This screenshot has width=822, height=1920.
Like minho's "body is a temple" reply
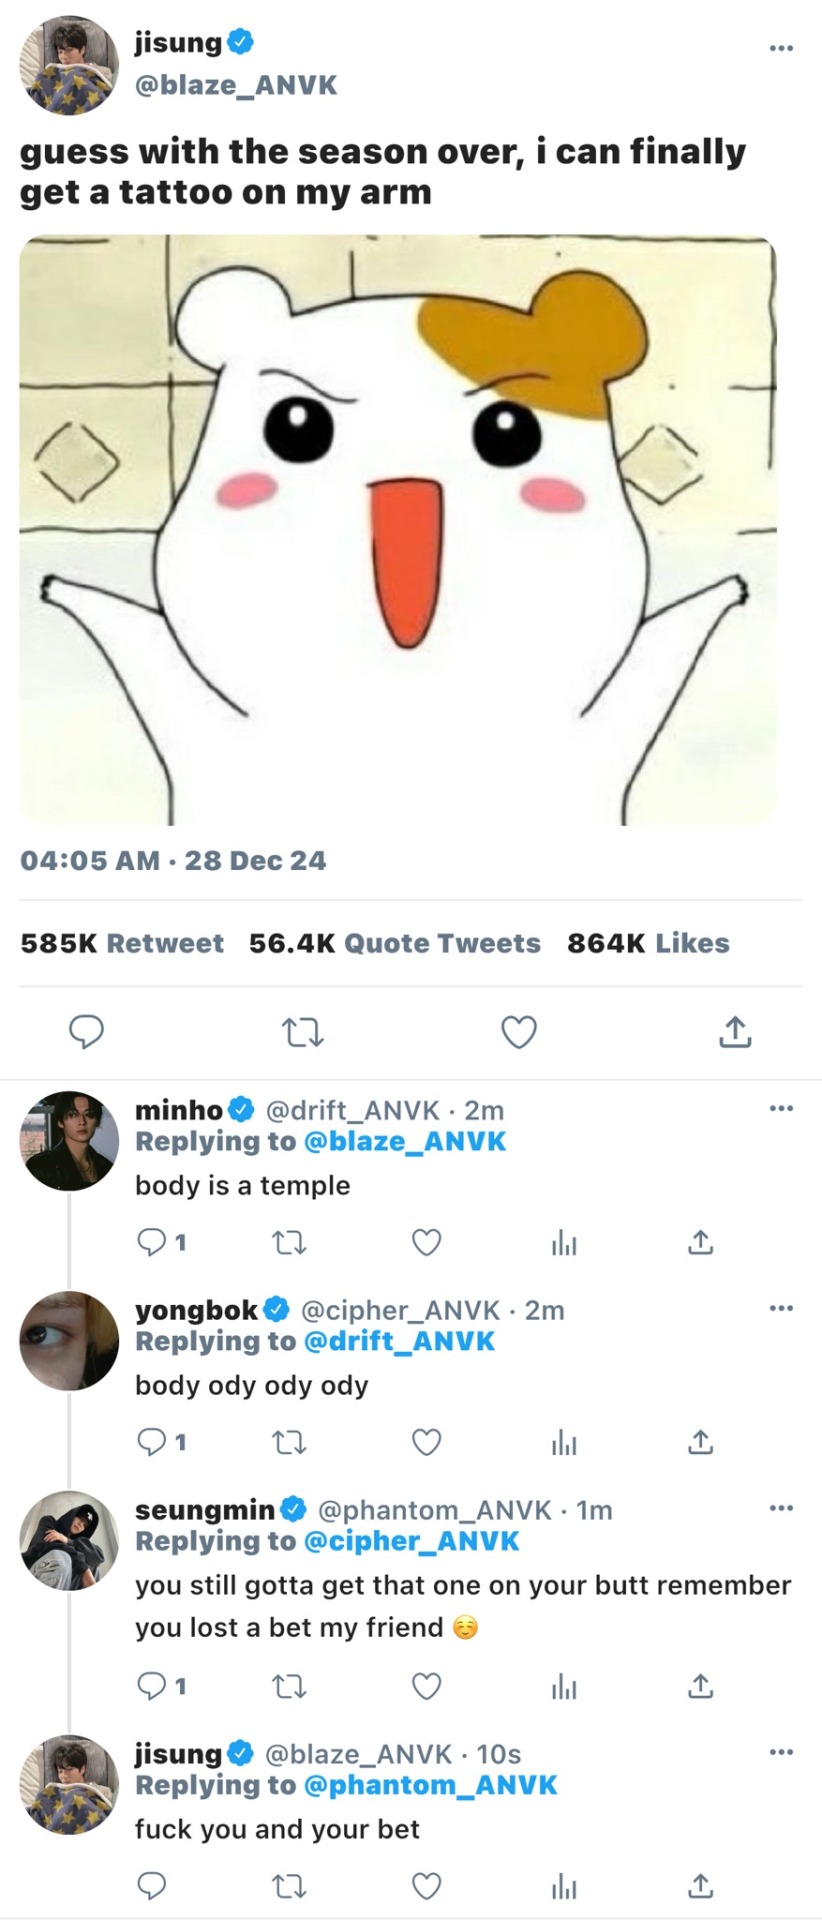[x=427, y=1242]
